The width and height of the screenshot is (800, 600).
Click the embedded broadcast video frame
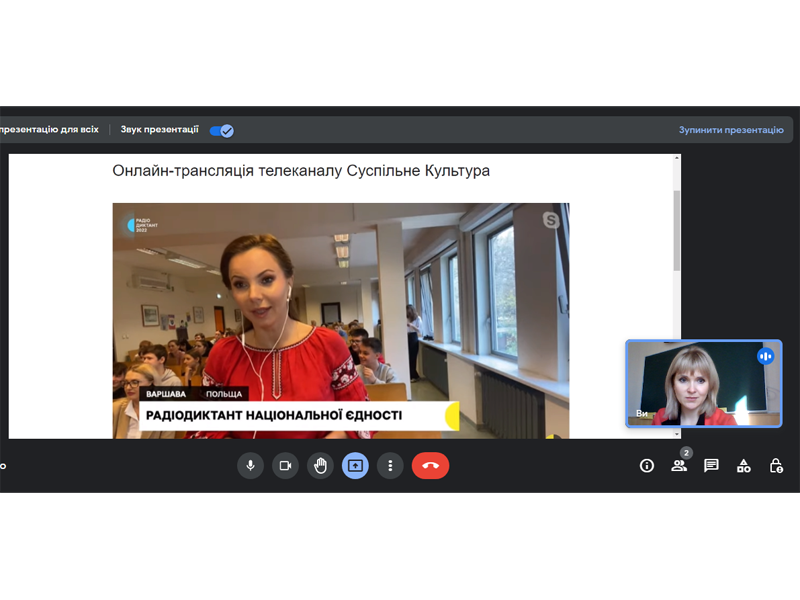341,320
